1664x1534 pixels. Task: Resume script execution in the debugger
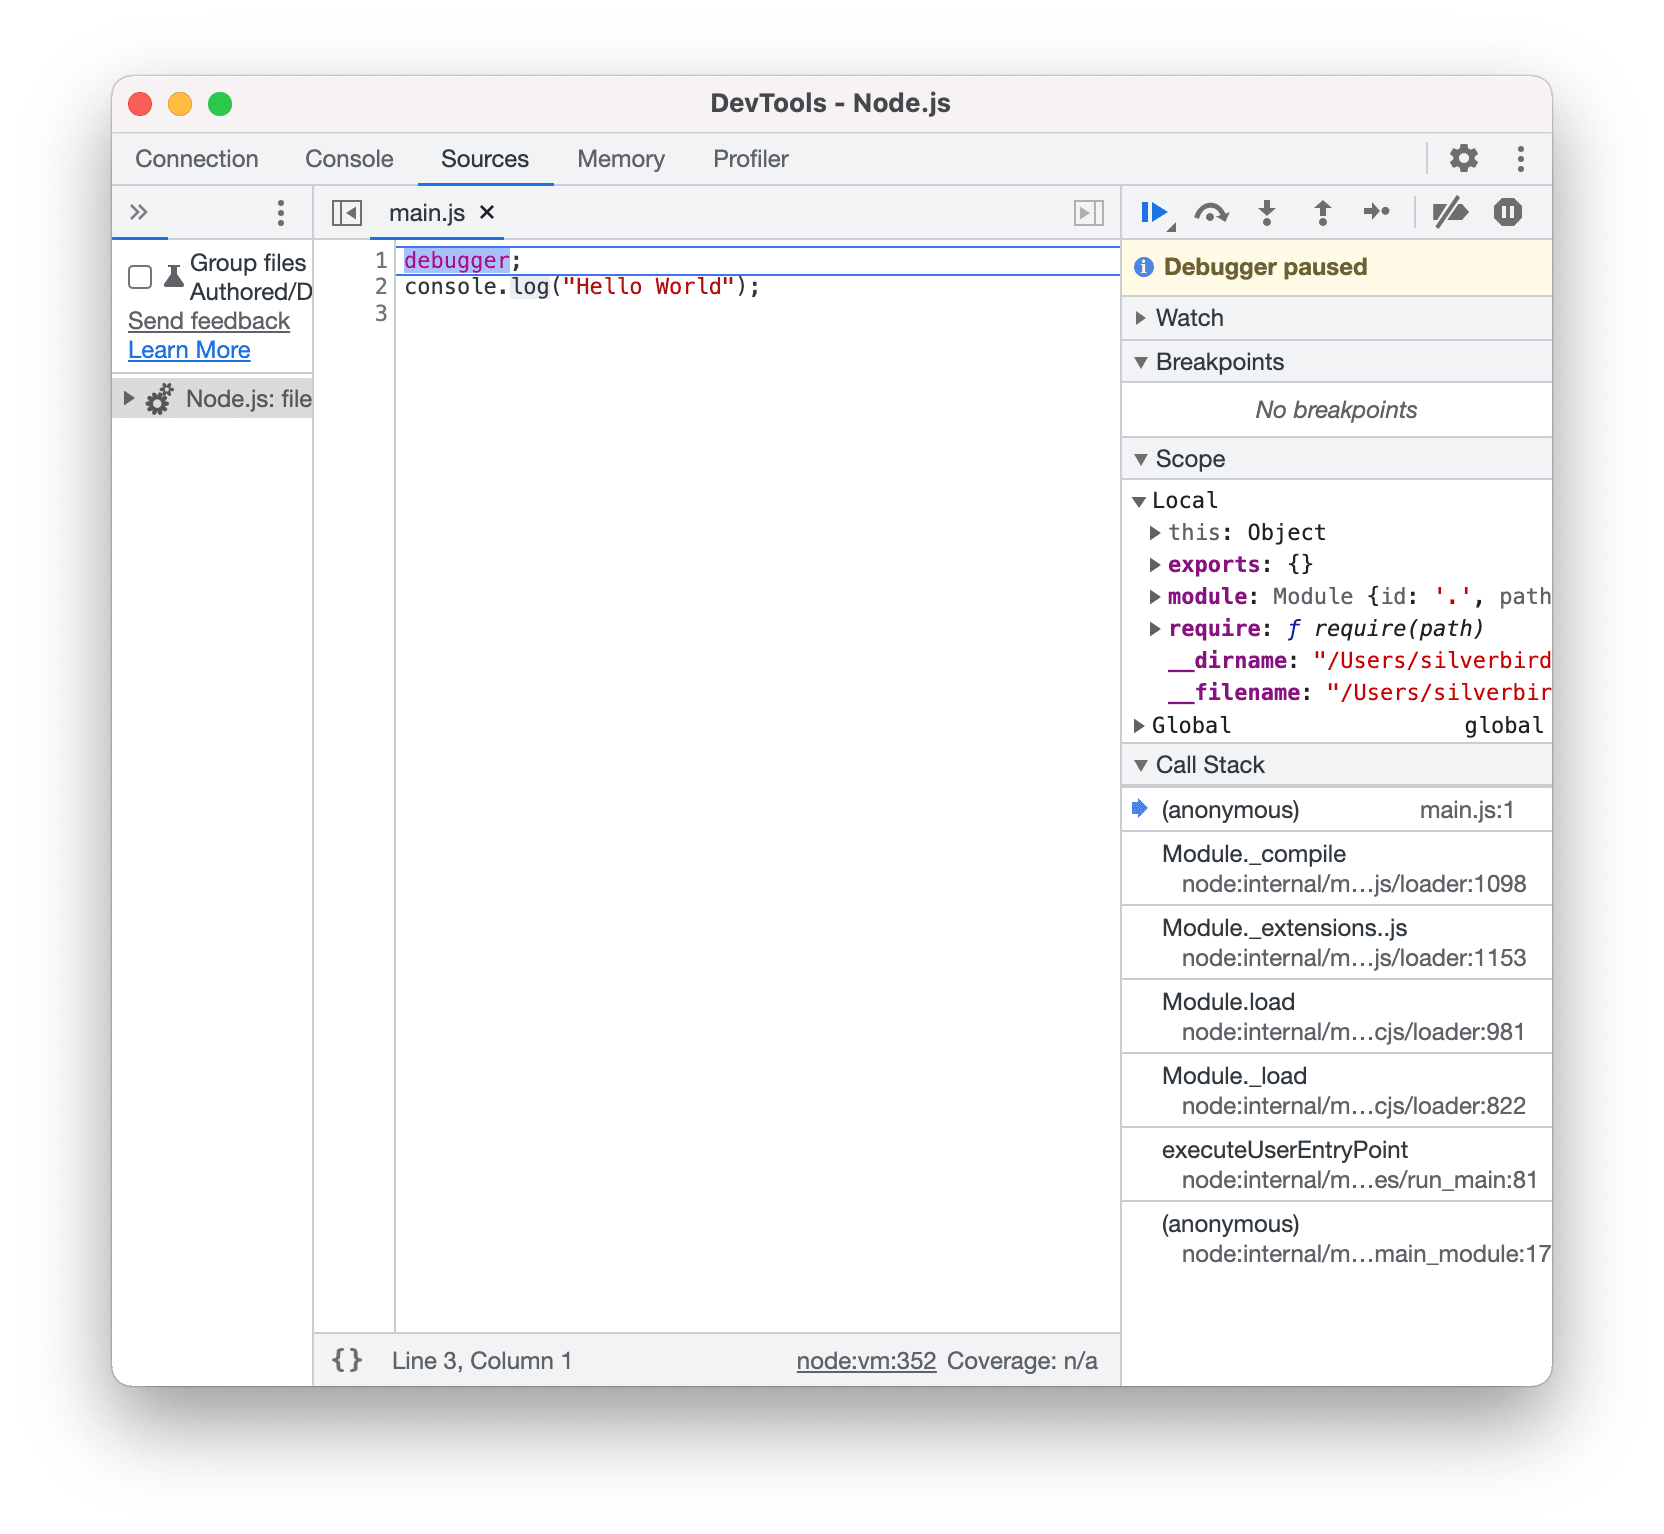coord(1153,212)
